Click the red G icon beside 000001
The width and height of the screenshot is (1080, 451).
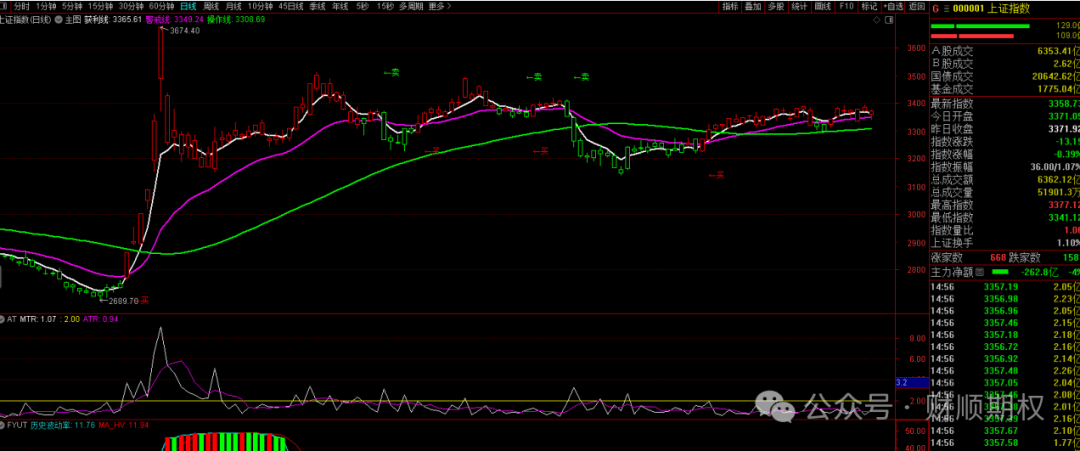pyautogui.click(x=935, y=9)
